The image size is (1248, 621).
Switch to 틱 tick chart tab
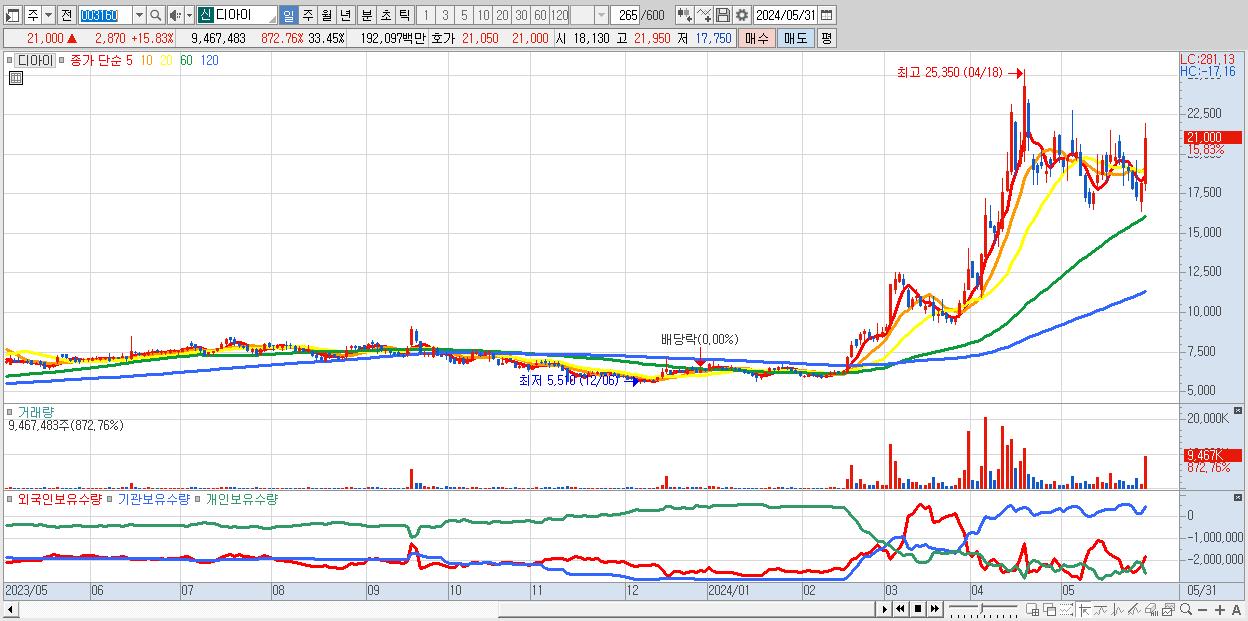(404, 16)
